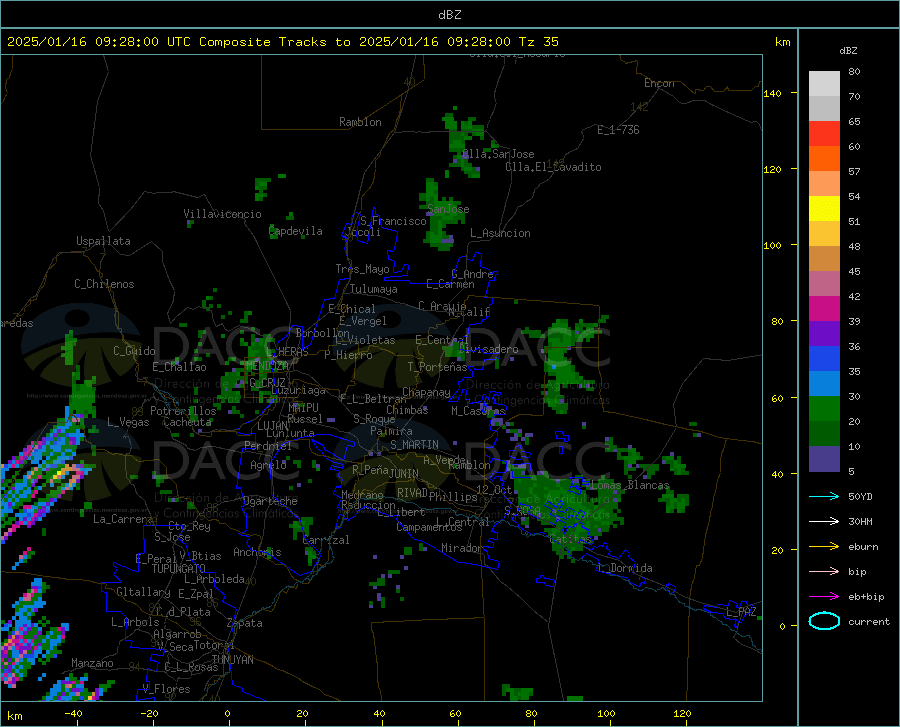
Task: Click the 50YD legend label
Action: click(x=860, y=496)
